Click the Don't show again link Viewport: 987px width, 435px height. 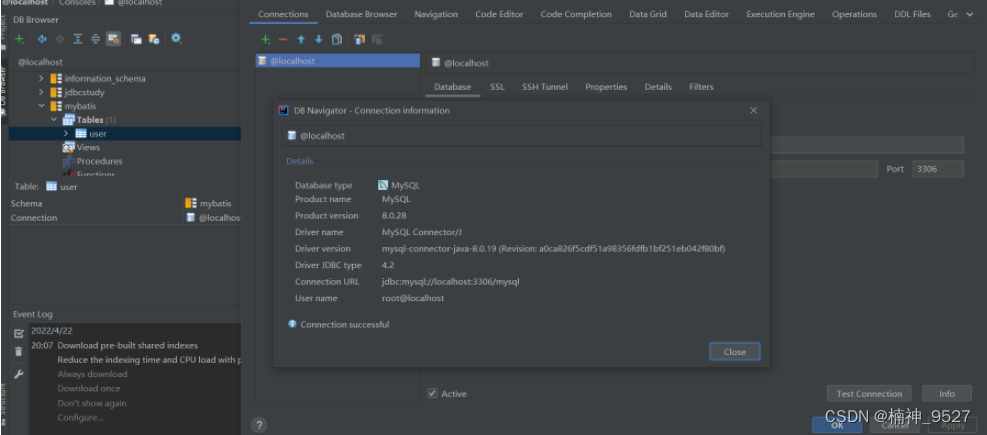click(92, 404)
